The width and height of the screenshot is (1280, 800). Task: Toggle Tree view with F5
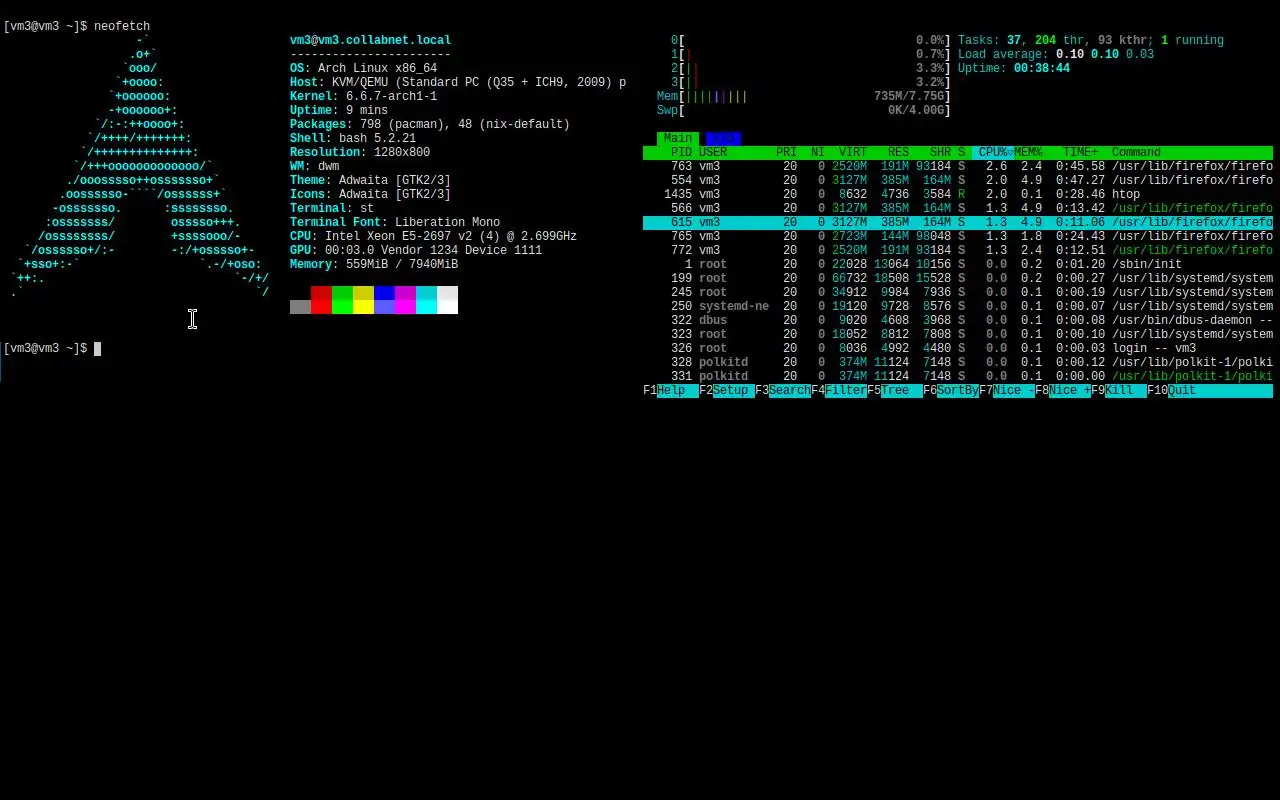[895, 390]
